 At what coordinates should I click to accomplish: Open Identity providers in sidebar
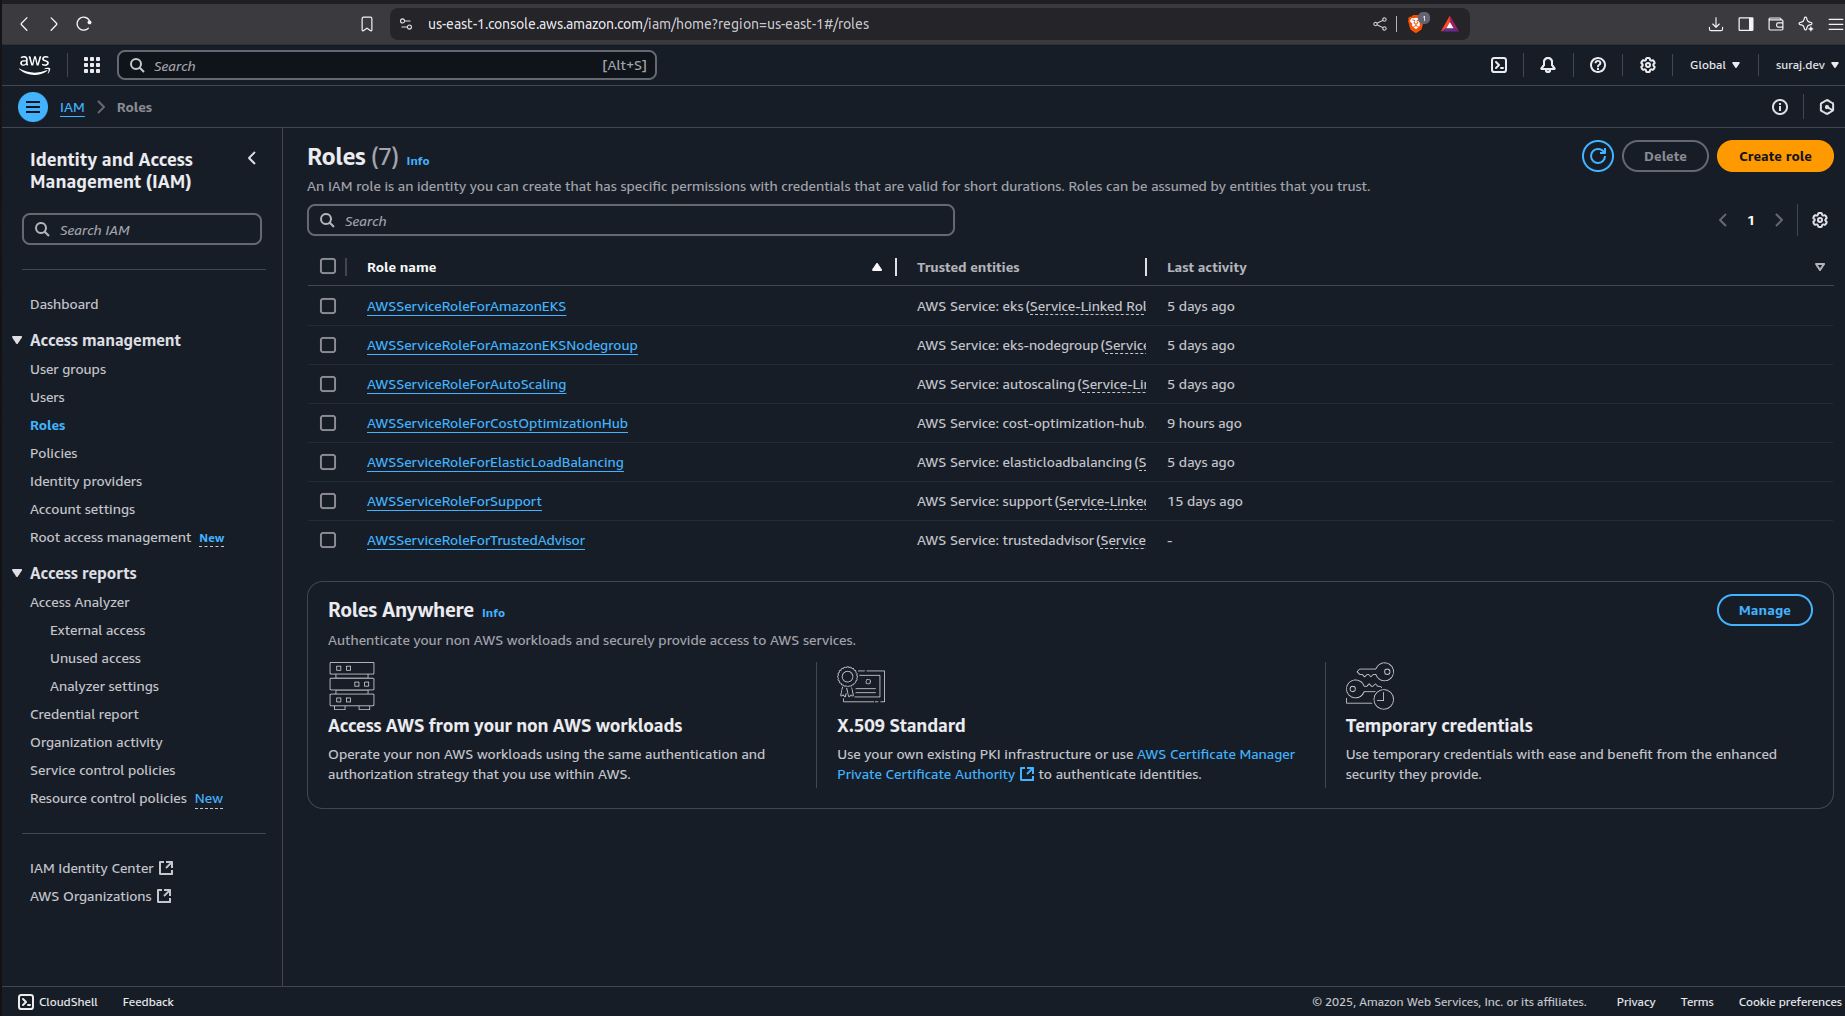coord(86,481)
